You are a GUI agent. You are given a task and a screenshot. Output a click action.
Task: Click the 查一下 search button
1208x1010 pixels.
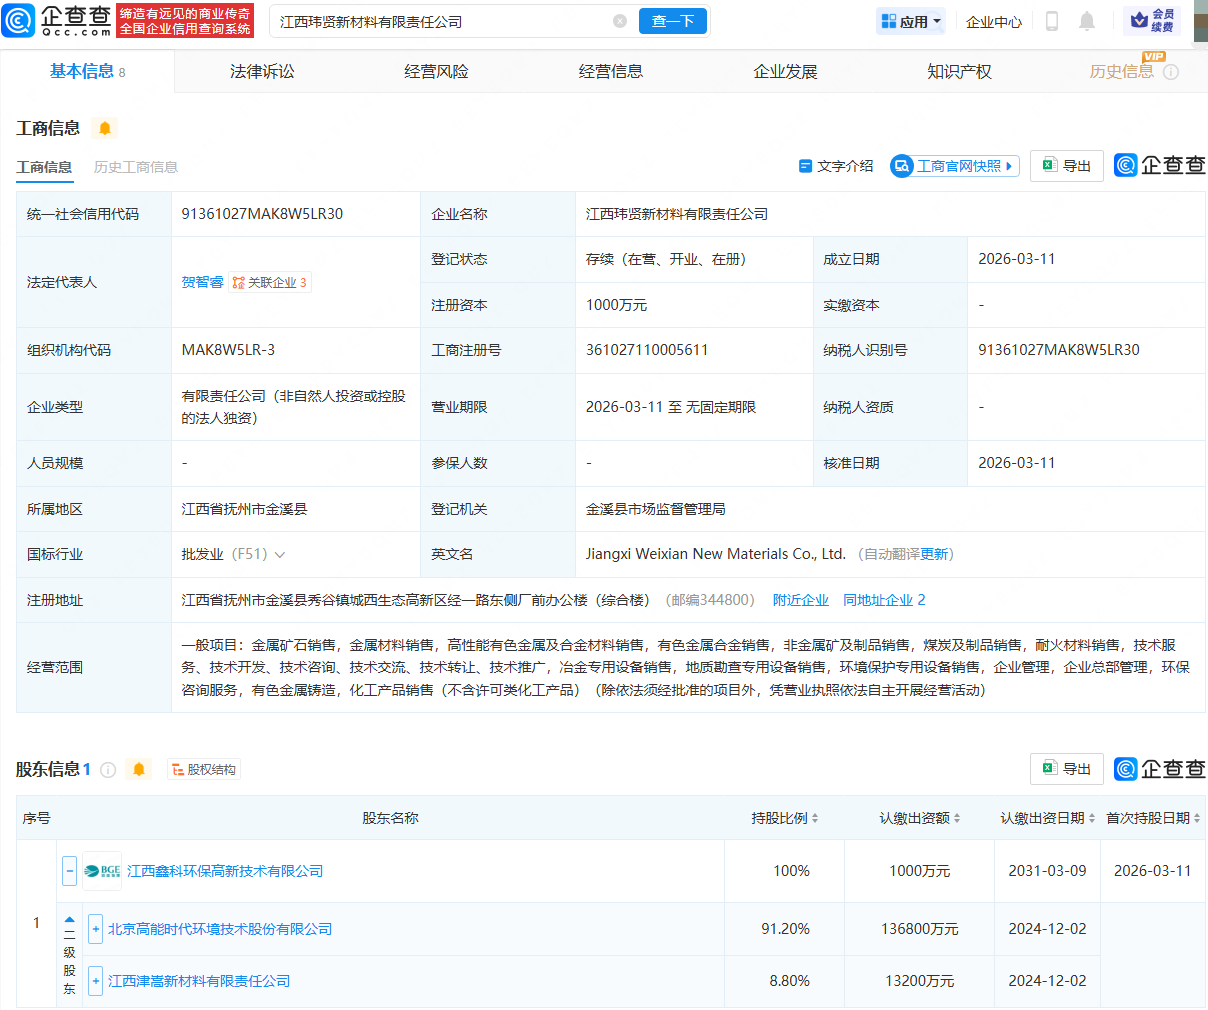click(672, 20)
